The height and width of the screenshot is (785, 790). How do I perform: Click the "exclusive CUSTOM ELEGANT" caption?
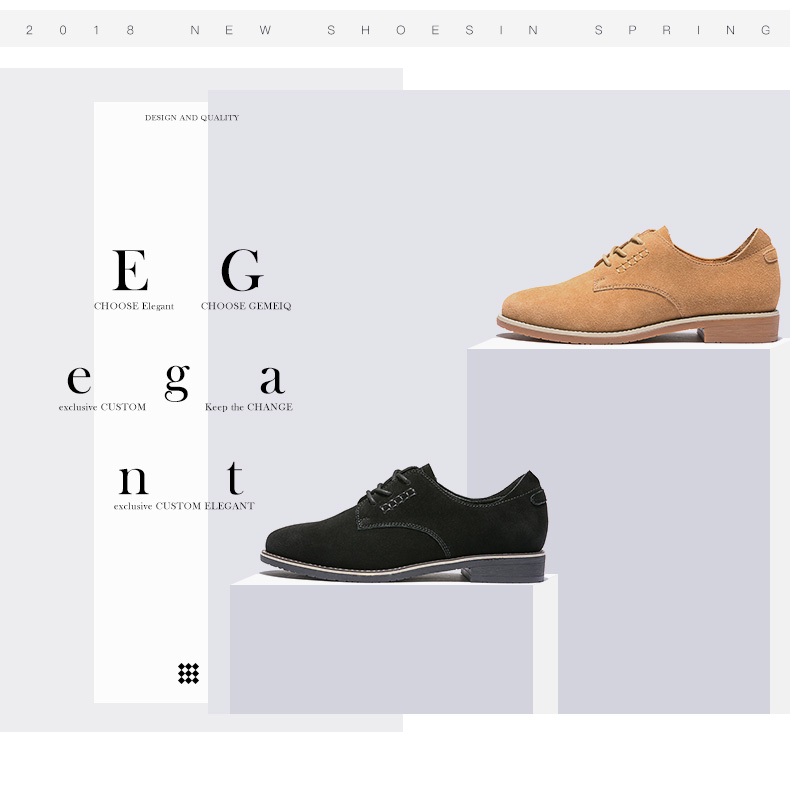pyautogui.click(x=184, y=506)
